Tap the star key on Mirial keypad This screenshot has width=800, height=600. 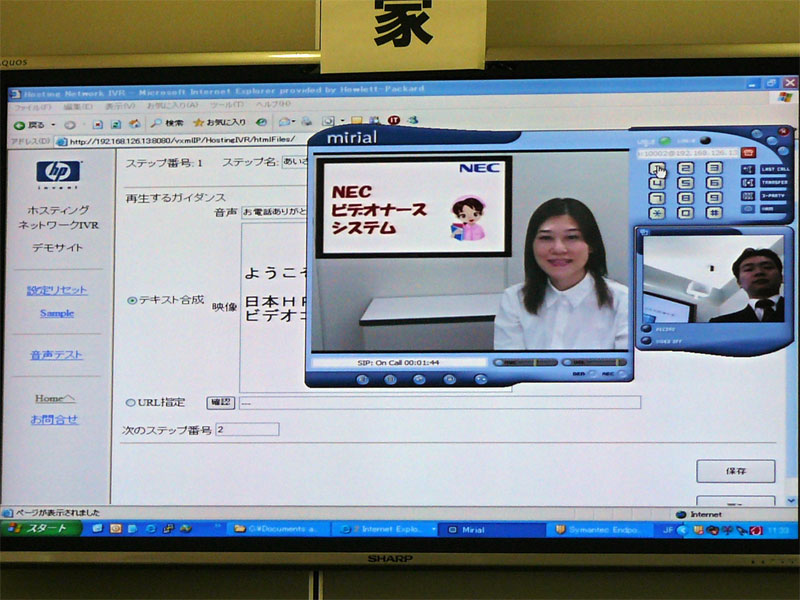tap(657, 212)
